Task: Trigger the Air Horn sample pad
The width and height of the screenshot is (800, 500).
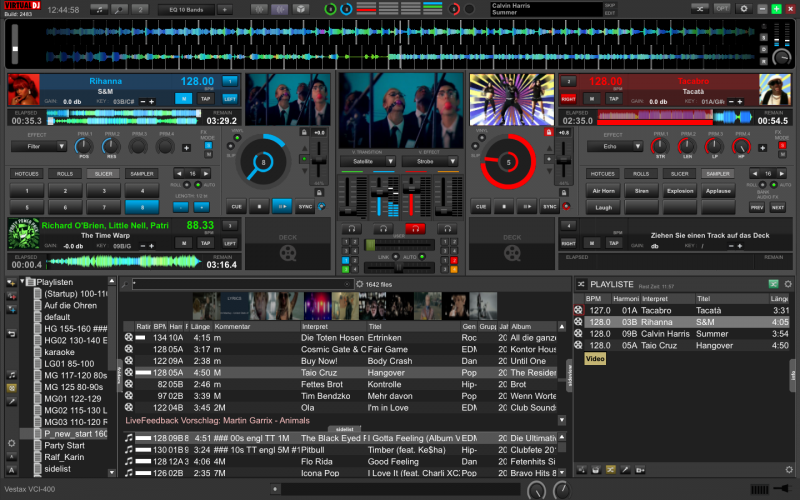Action: click(x=604, y=190)
